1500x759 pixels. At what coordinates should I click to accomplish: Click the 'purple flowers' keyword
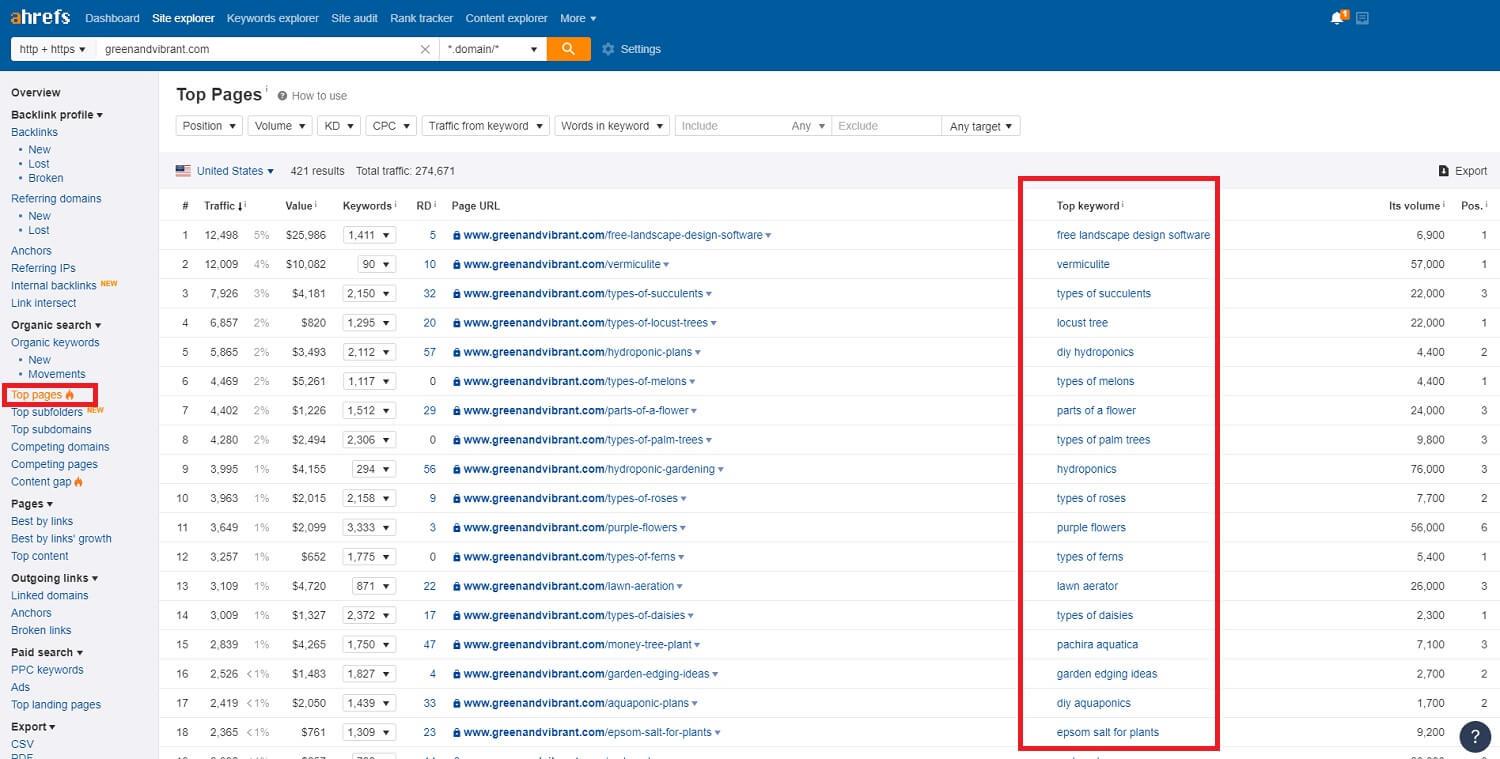click(1091, 528)
